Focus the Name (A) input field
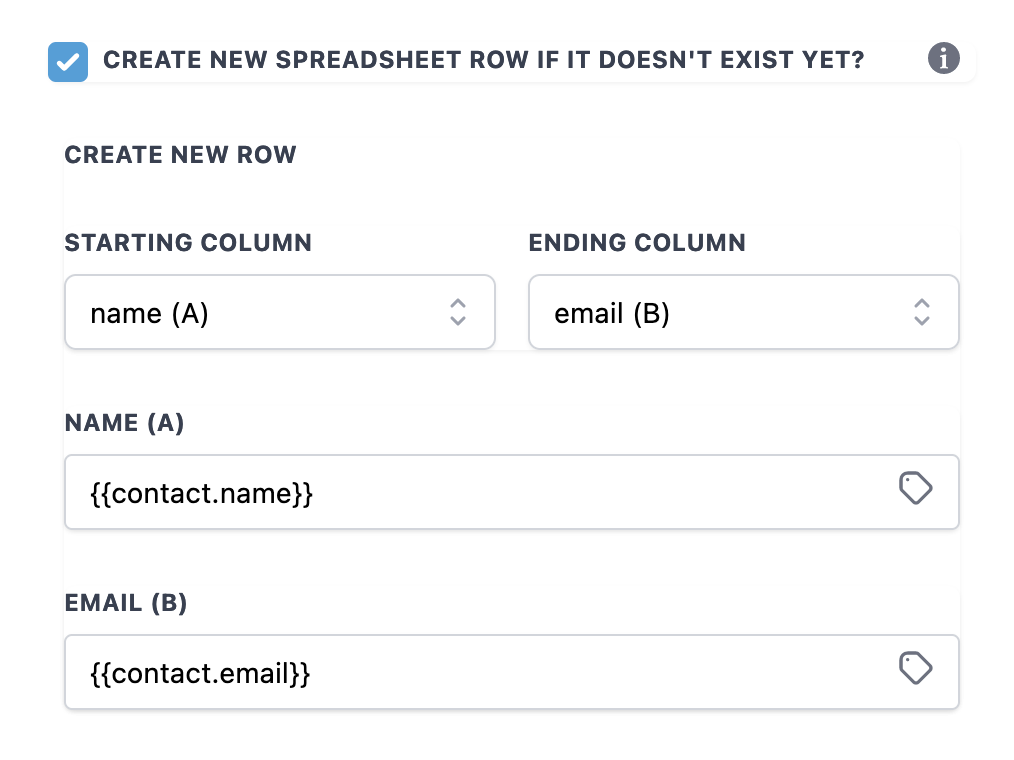The height and width of the screenshot is (760, 1014). click(x=512, y=492)
